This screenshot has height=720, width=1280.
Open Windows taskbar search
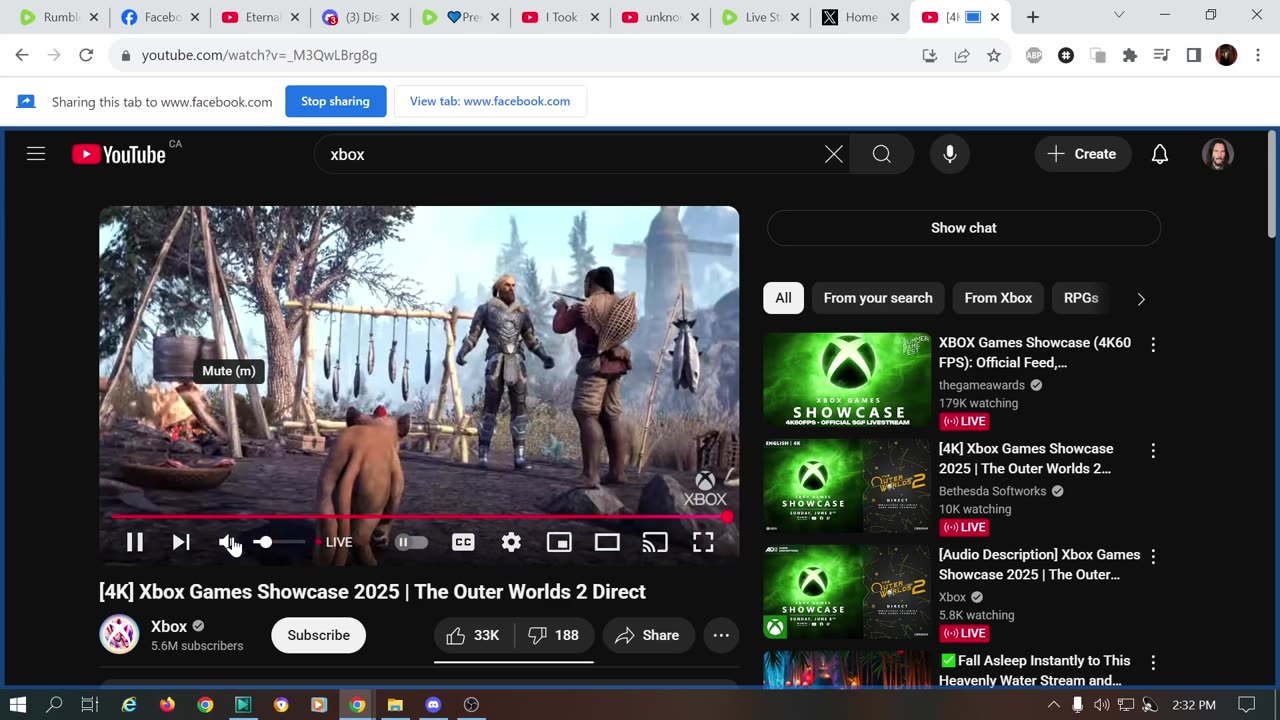click(x=54, y=704)
